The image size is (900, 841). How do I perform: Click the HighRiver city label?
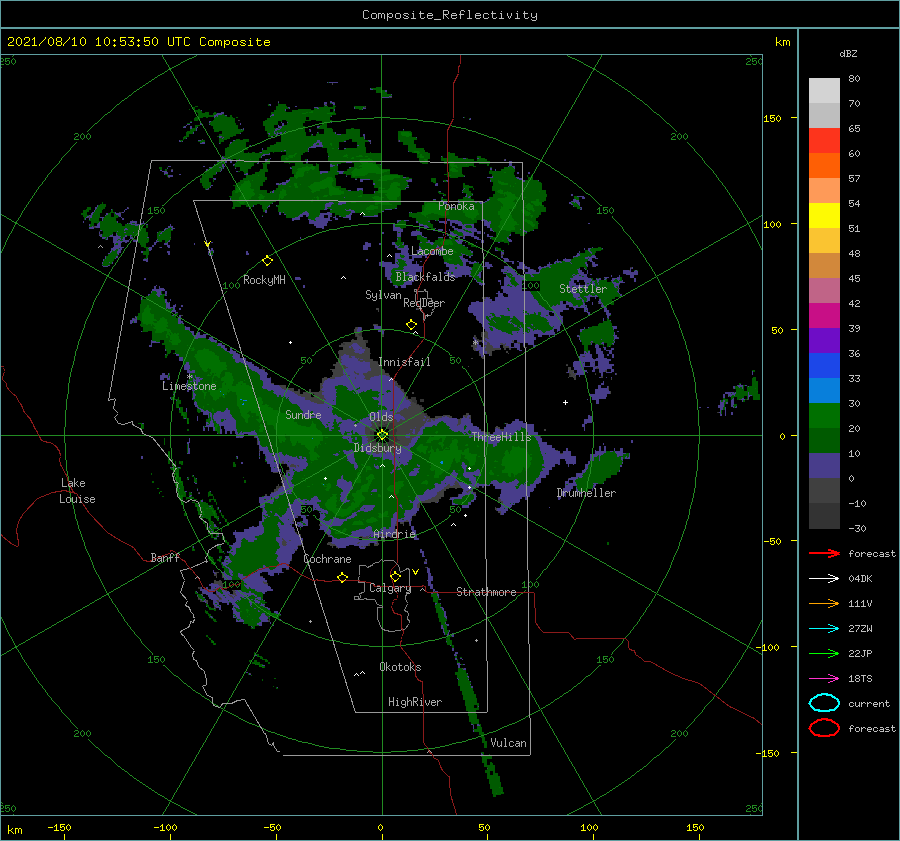tap(415, 702)
